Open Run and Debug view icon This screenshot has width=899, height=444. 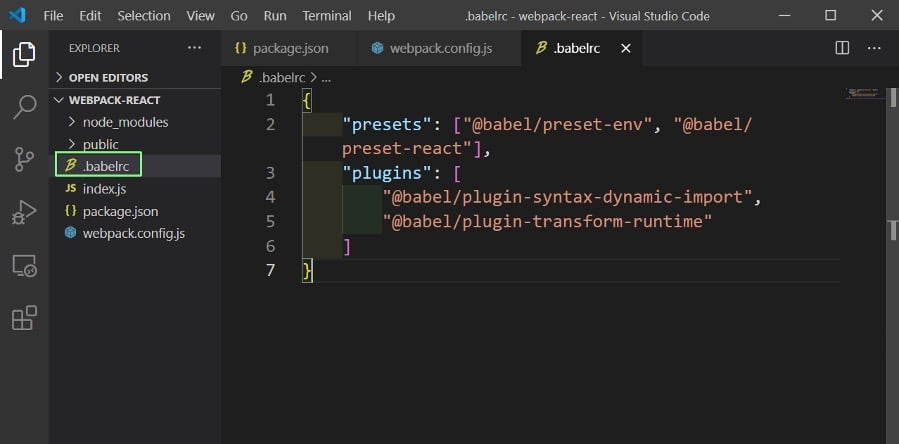[x=24, y=212]
